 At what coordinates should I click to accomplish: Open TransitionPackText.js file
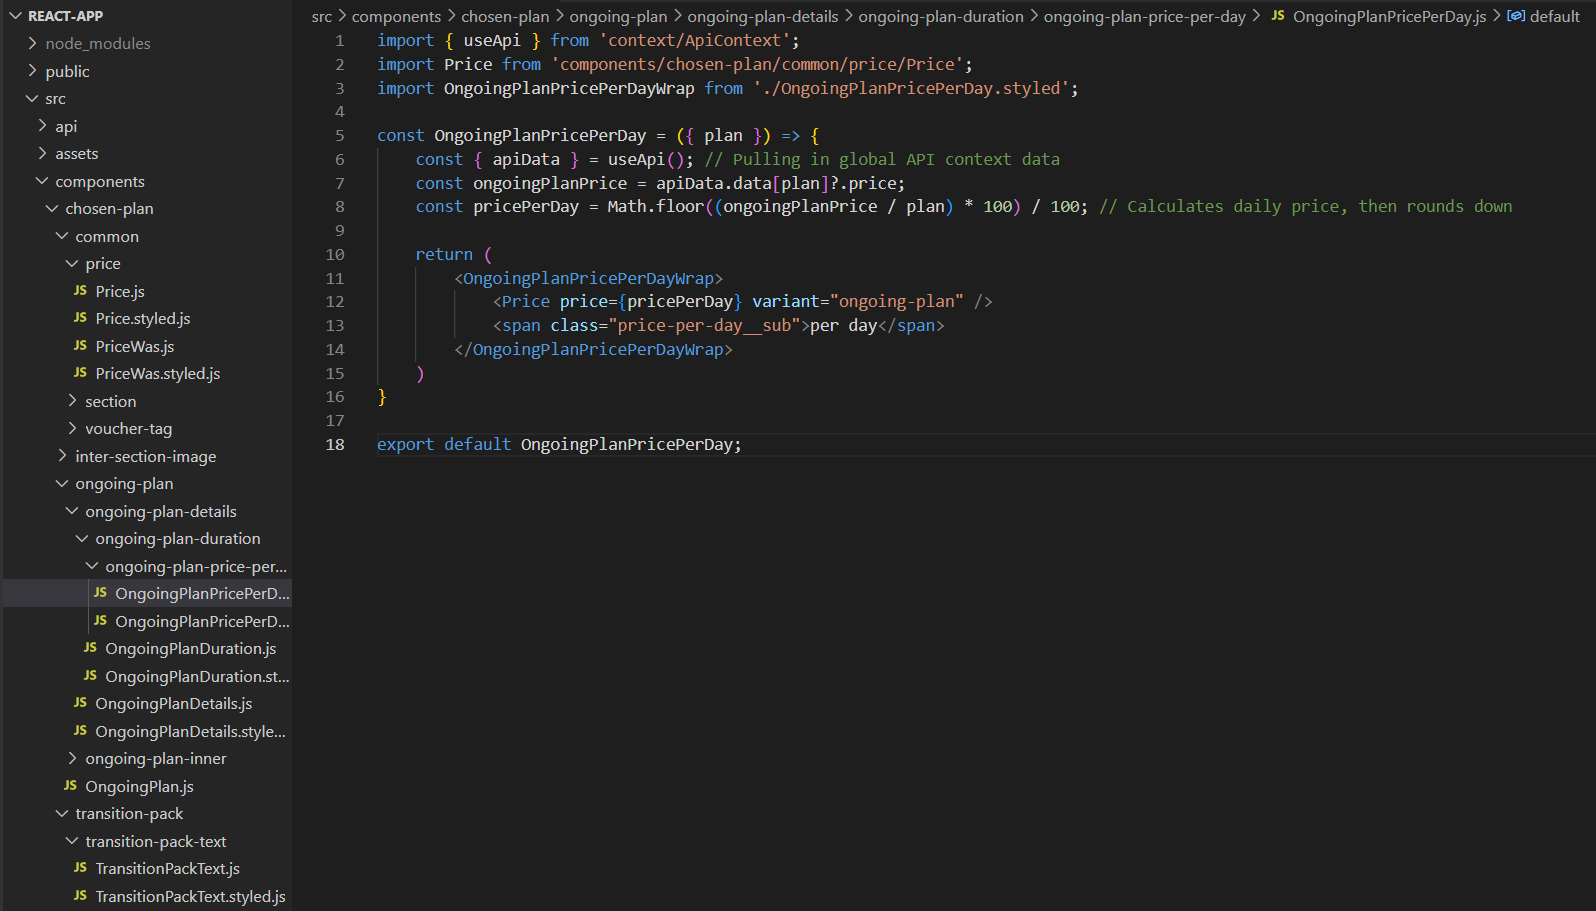168,868
